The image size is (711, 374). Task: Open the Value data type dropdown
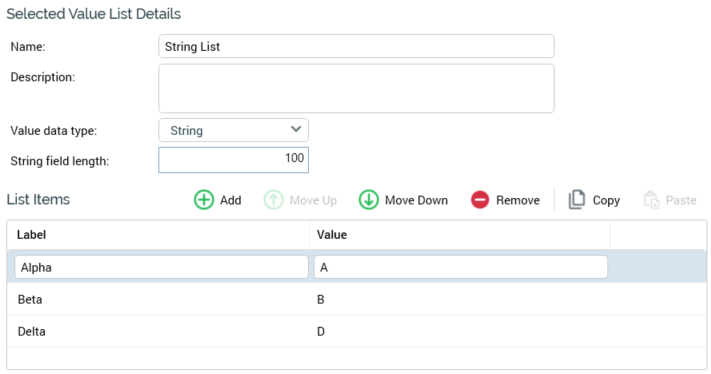click(x=234, y=131)
